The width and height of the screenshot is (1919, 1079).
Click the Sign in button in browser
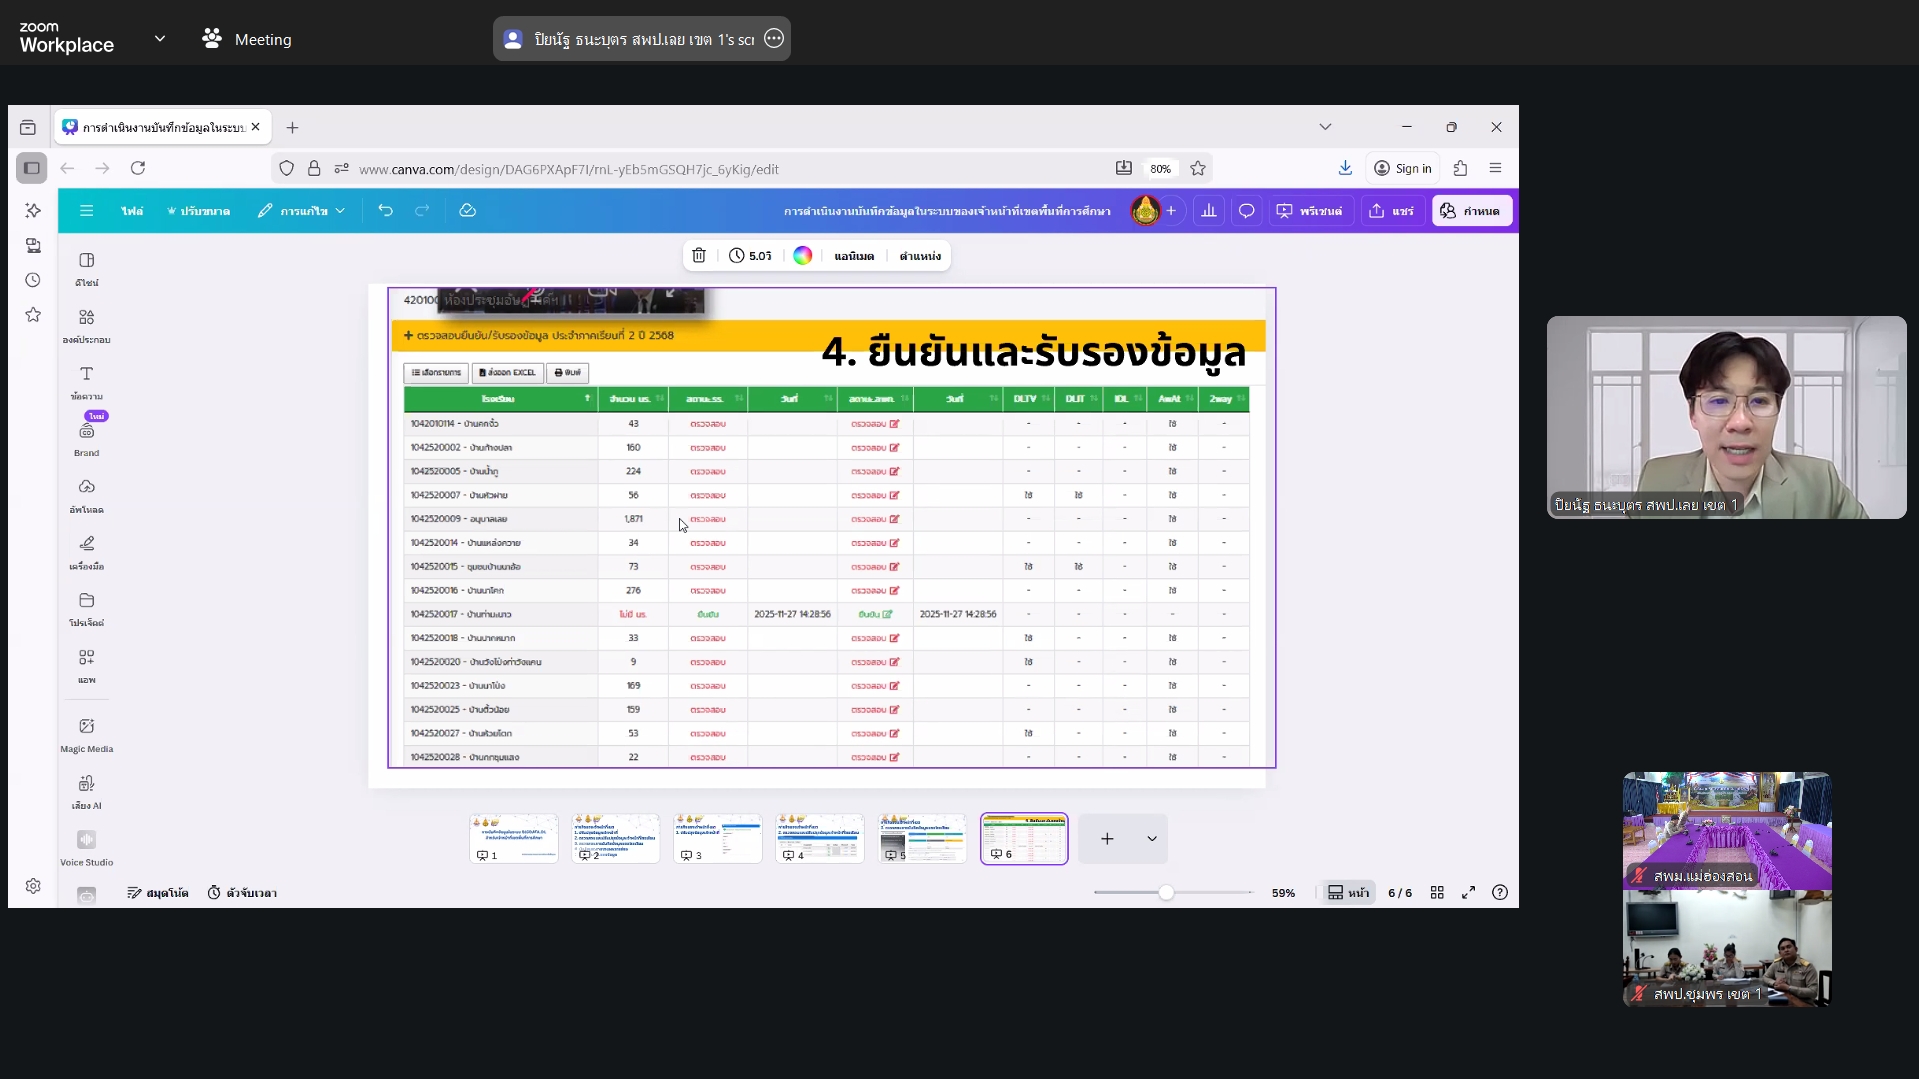click(x=1403, y=168)
